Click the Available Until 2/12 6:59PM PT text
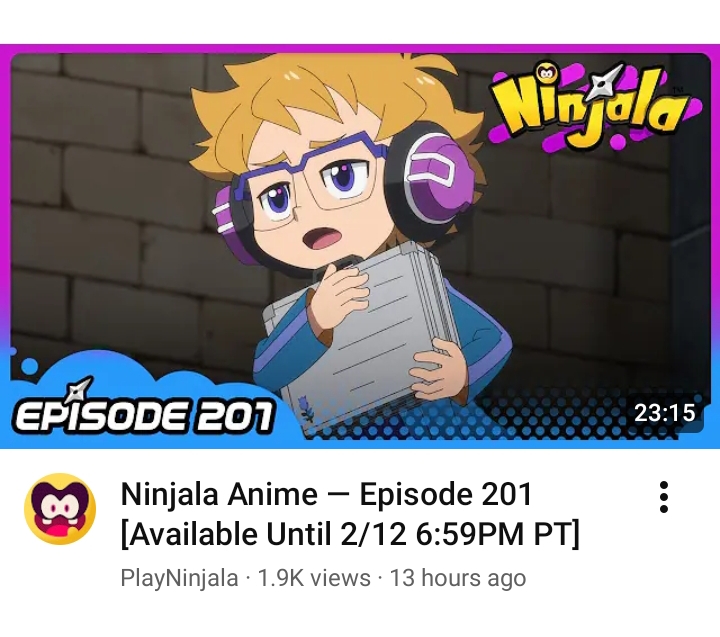 click(x=350, y=534)
